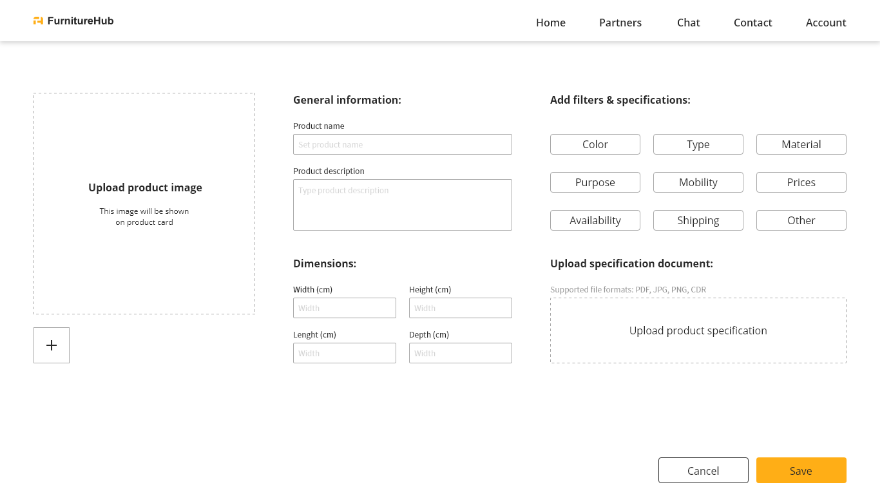Open the Chat section
The width and height of the screenshot is (880, 496).
pyautogui.click(x=688, y=22)
